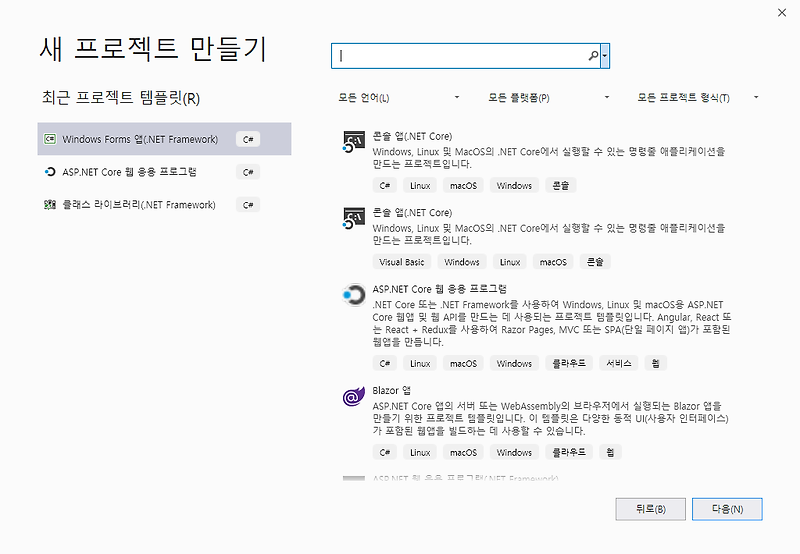This screenshot has height=554, width=800.
Task: Click the C# tag under ASP.NET Core template
Action: point(385,364)
